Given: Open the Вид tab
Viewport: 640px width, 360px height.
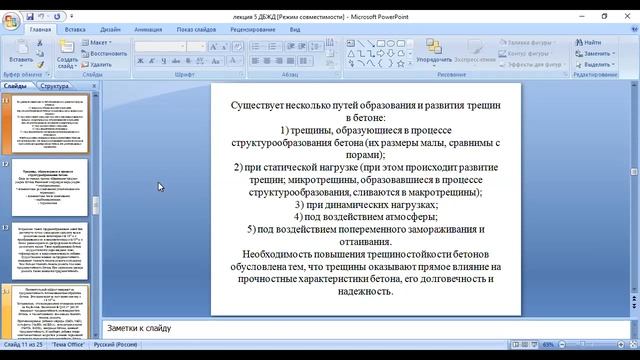Looking at the screenshot, I should 295,30.
